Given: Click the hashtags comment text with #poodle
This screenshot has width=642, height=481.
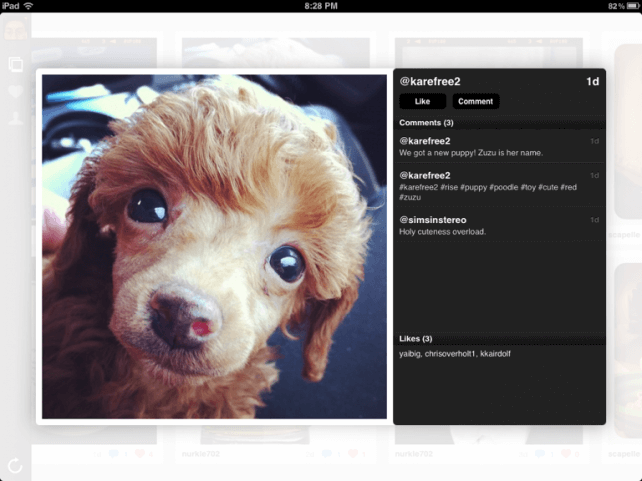Looking at the screenshot, I should pos(488,192).
